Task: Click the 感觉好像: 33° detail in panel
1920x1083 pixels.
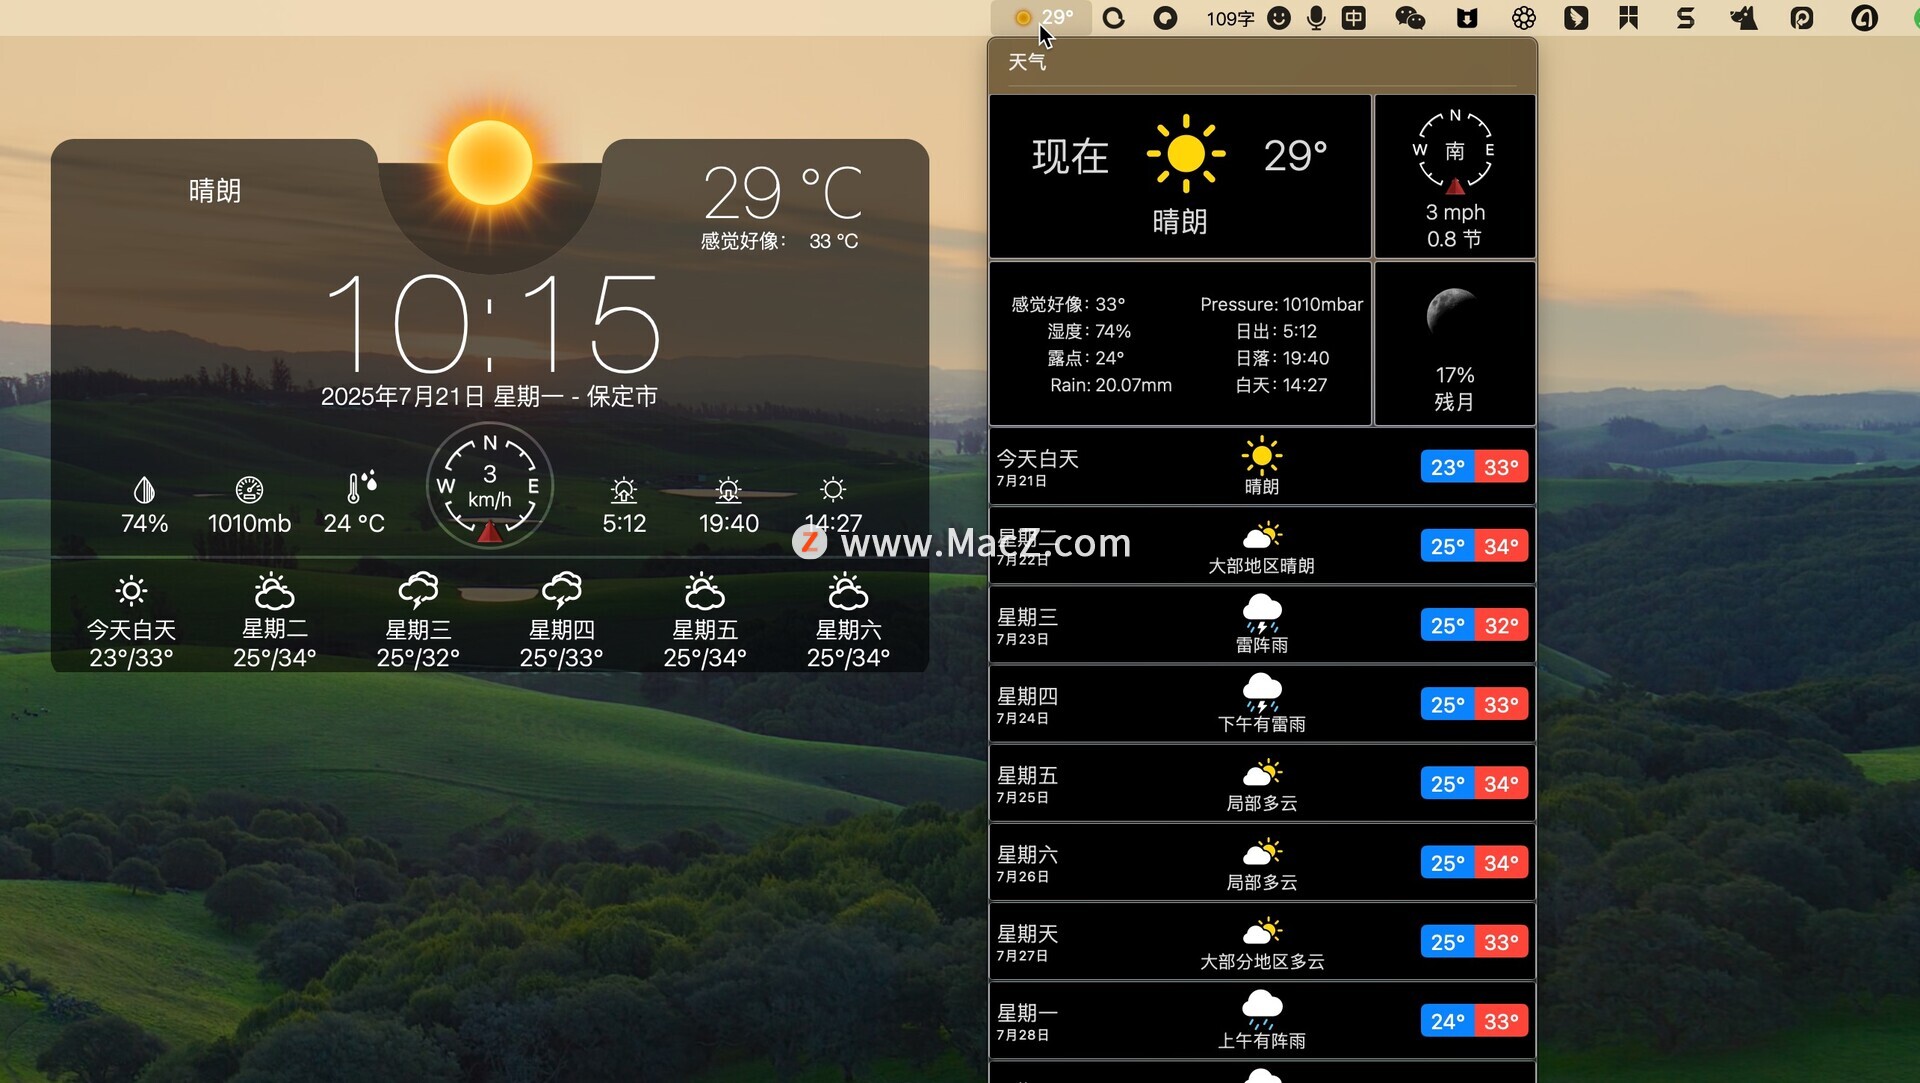Action: pyautogui.click(x=1068, y=304)
